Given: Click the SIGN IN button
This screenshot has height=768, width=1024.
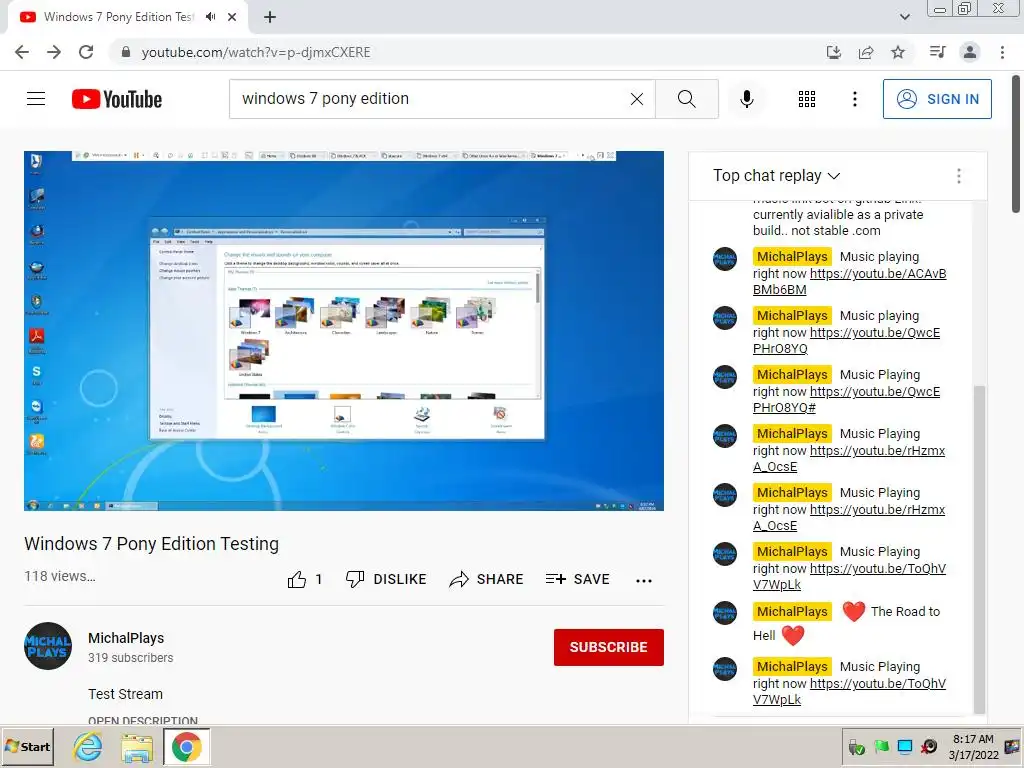Looking at the screenshot, I should coord(937,99).
